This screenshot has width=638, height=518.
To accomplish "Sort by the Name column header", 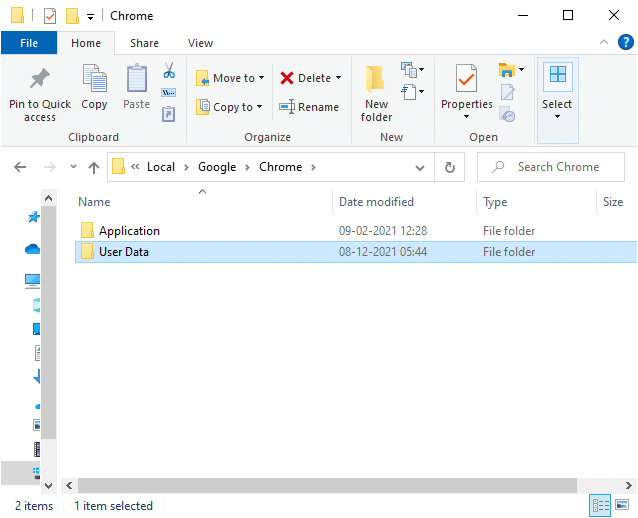I will click(203, 202).
